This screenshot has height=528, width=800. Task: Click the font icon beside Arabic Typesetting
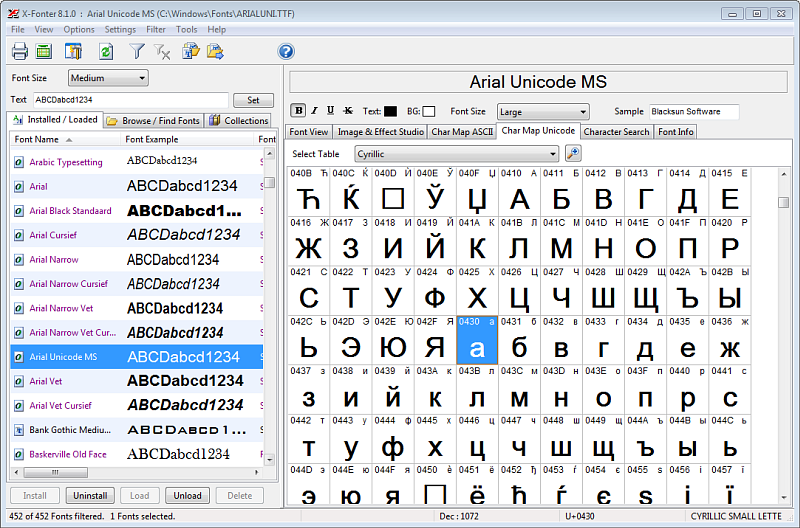tap(18, 162)
